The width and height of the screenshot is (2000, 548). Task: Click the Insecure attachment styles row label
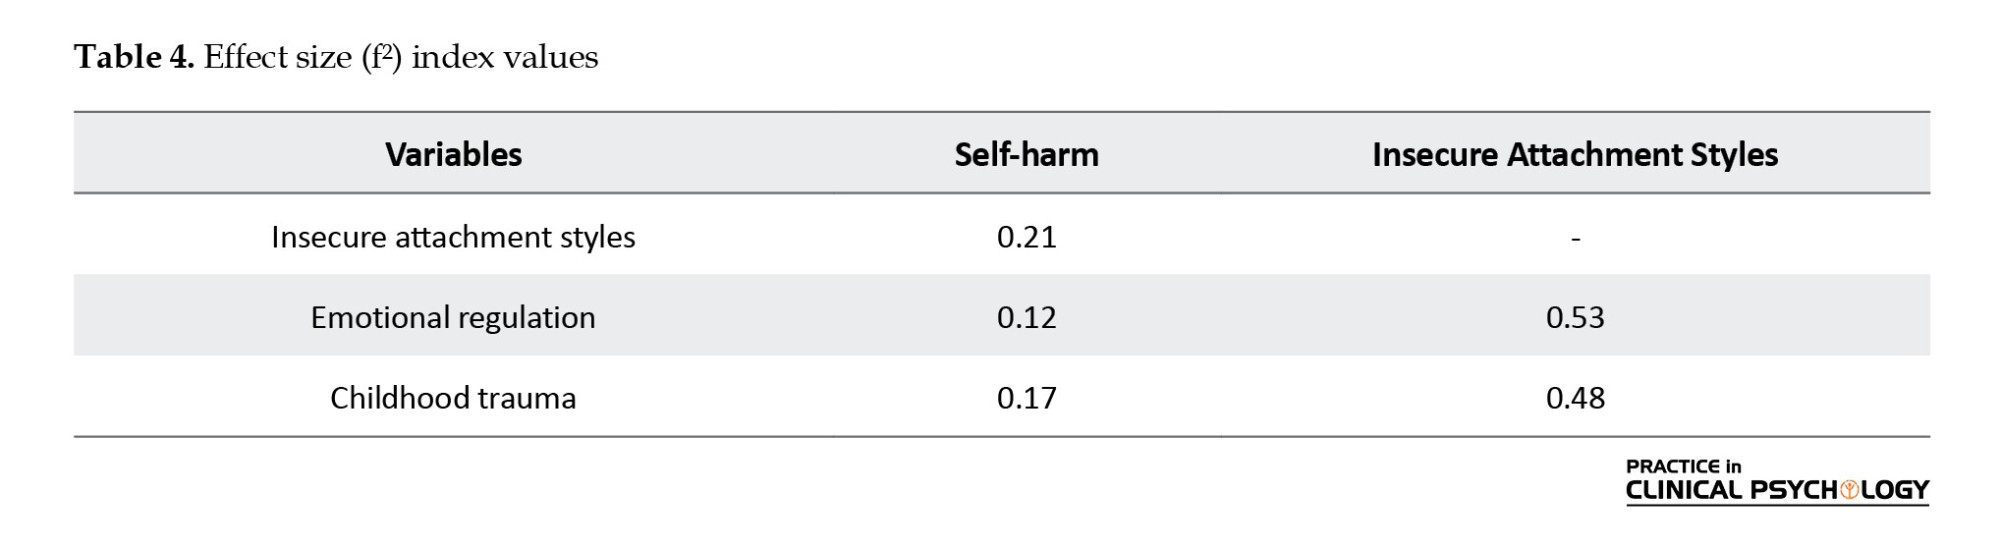coord(453,237)
